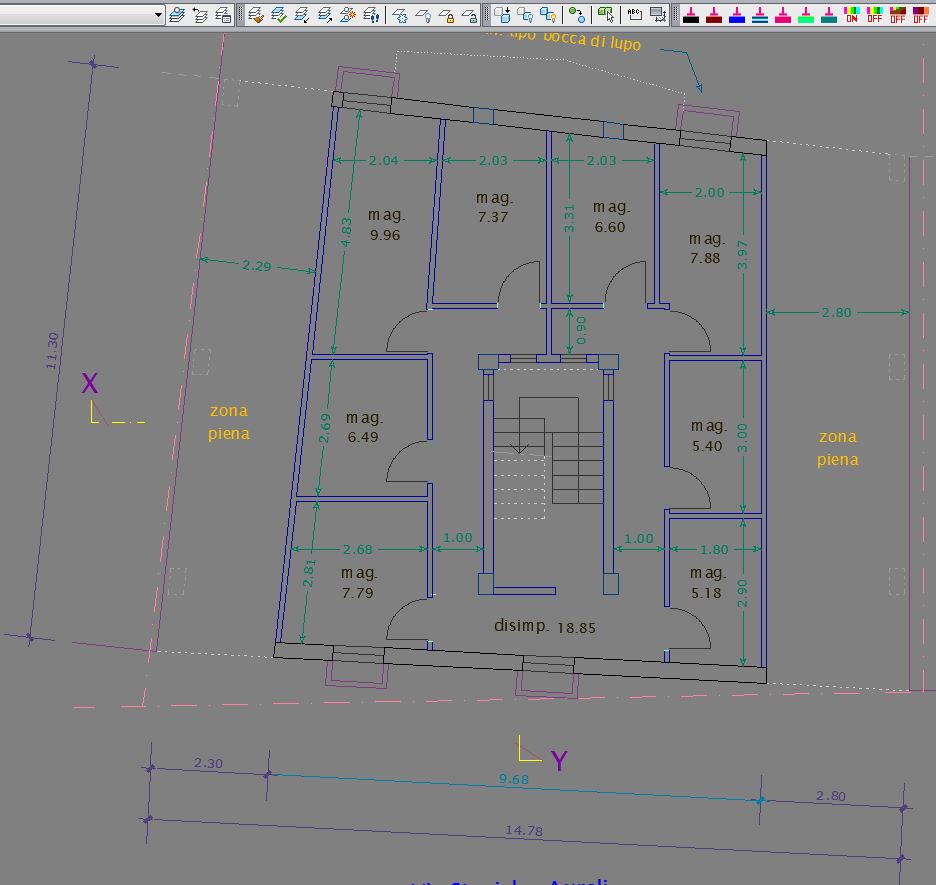This screenshot has width=936, height=885.
Task: Pick the black color brush swatch
Action: (691, 15)
